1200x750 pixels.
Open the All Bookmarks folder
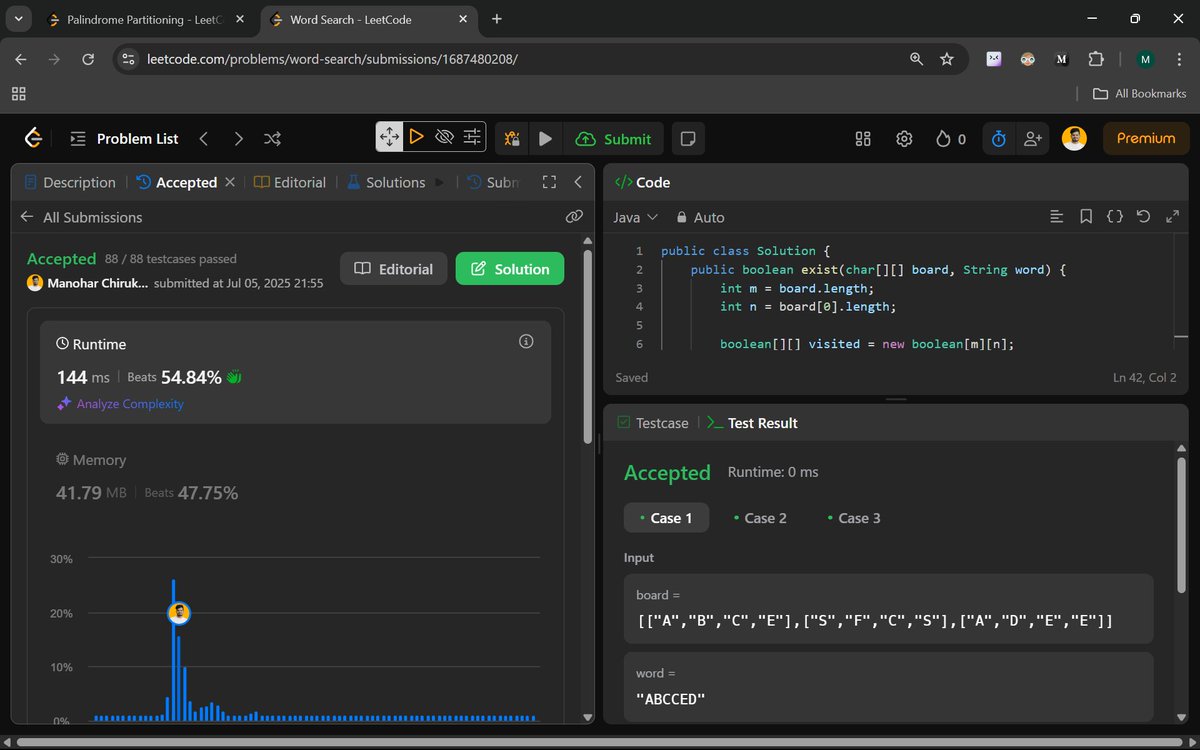[x=1140, y=93]
